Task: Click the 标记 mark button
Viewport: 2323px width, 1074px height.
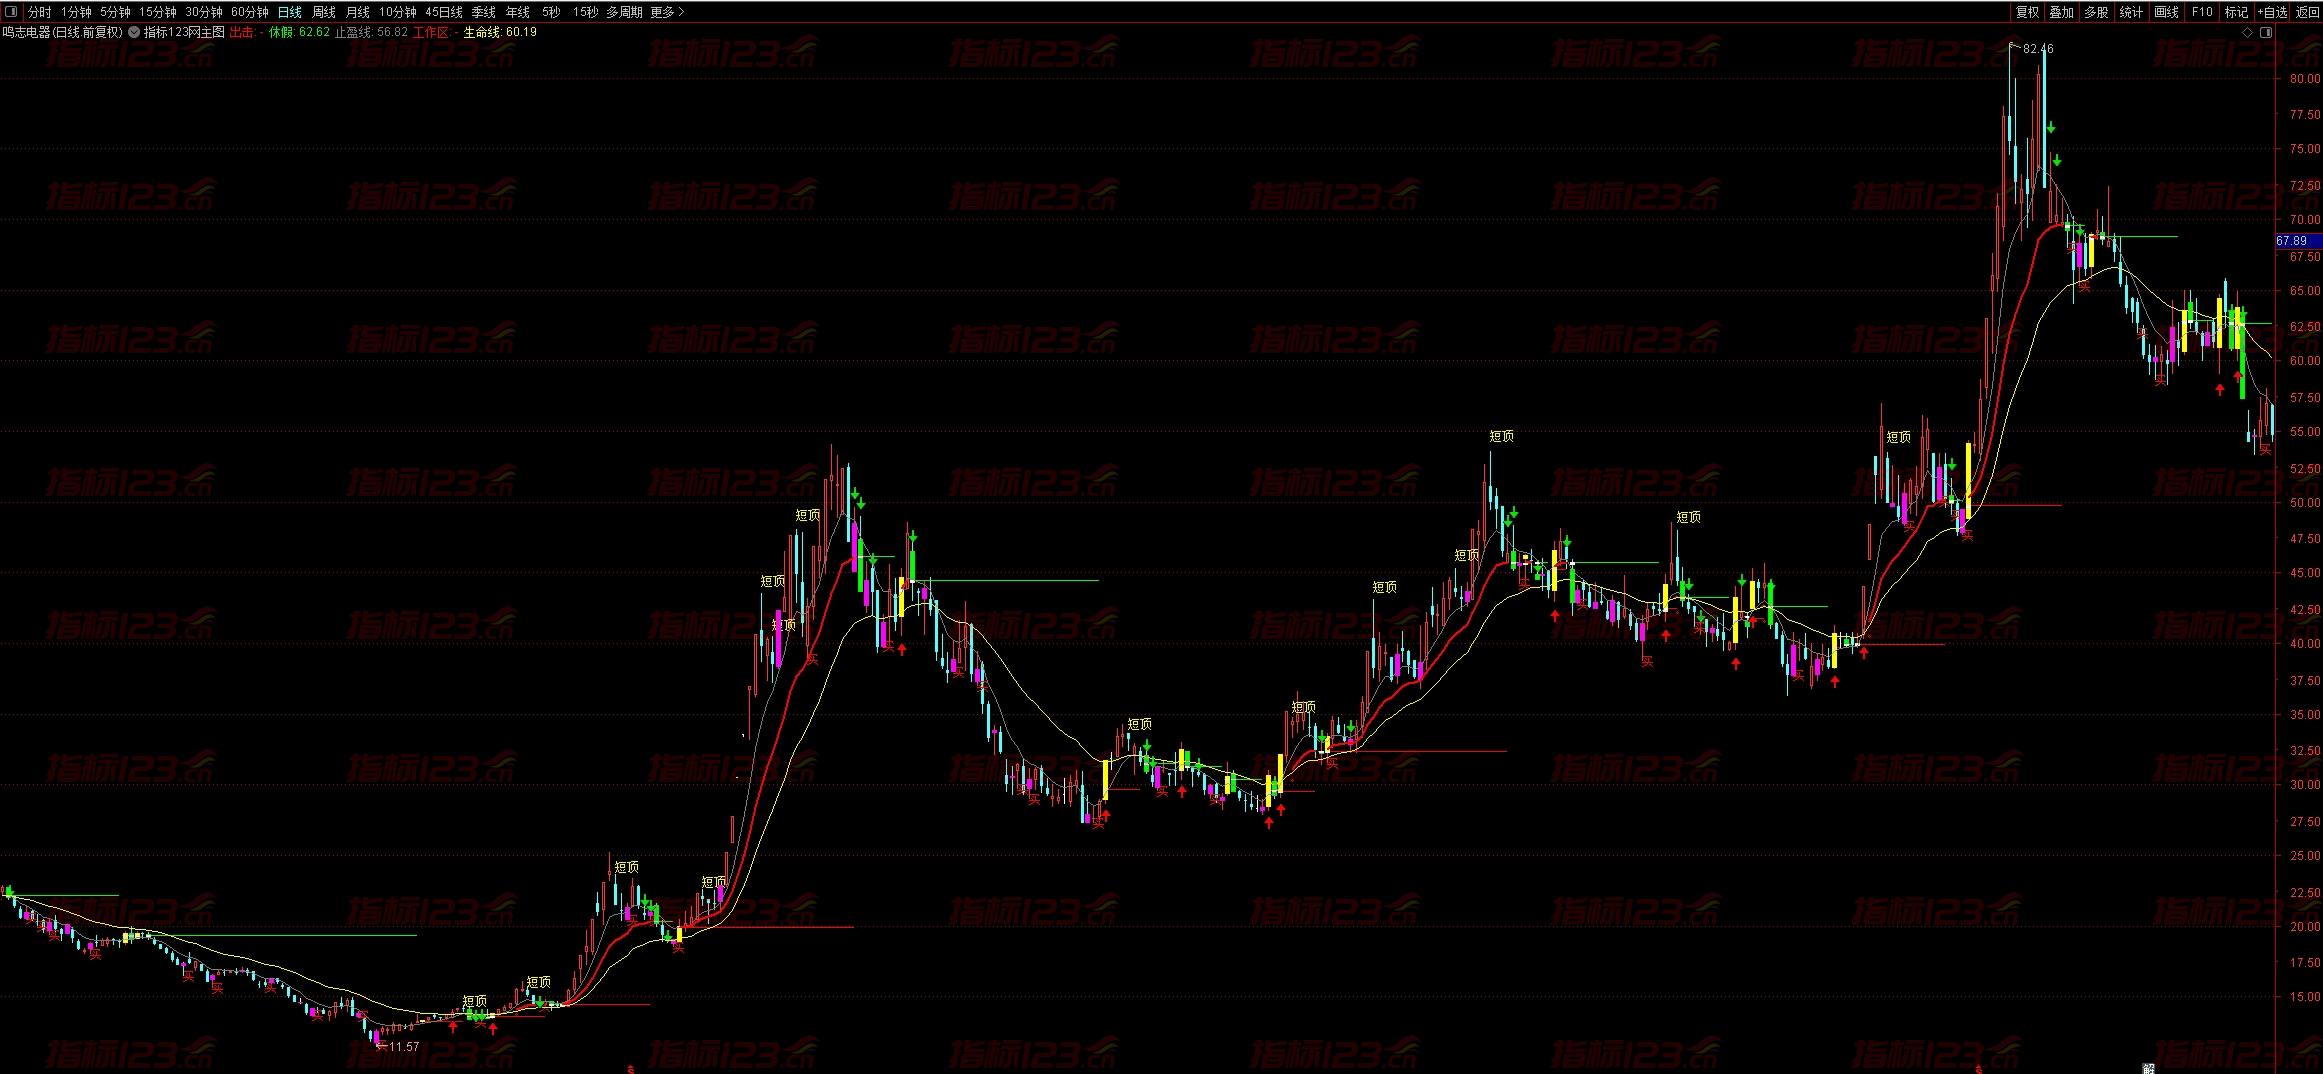Action: (2236, 12)
